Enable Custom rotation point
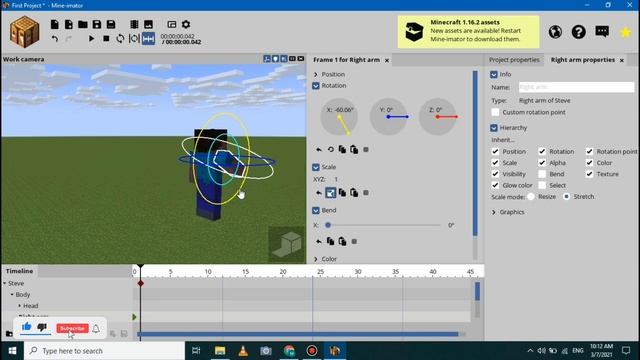This screenshot has height=360, width=640. click(495, 112)
